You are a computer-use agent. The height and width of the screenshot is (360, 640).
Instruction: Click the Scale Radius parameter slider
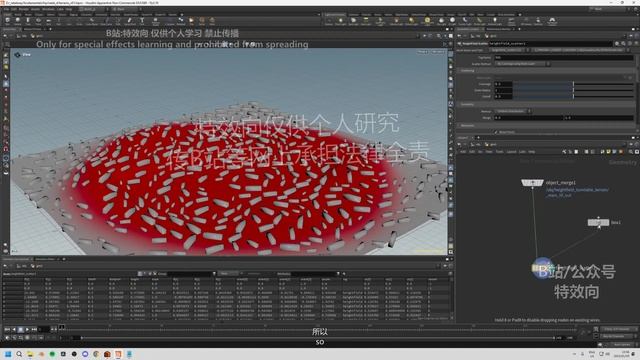pos(573,90)
